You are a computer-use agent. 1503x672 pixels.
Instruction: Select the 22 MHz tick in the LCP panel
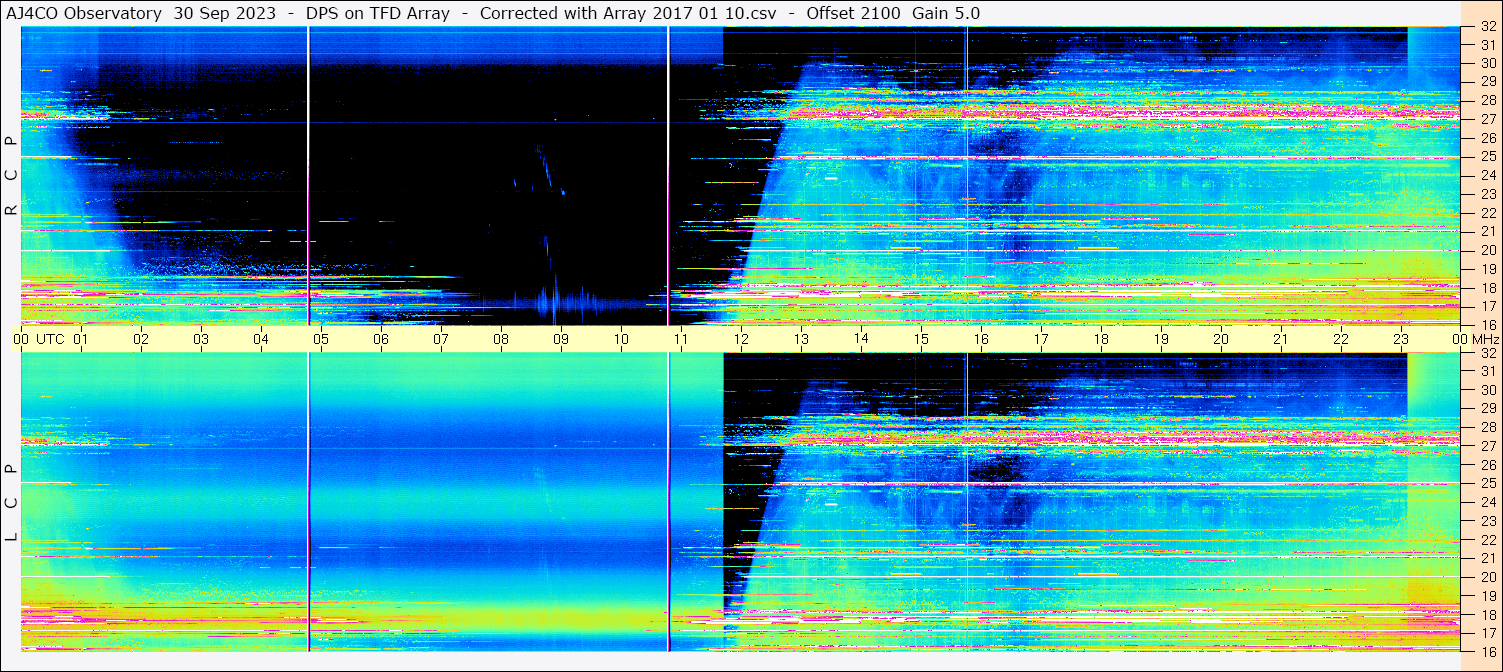click(x=1487, y=540)
